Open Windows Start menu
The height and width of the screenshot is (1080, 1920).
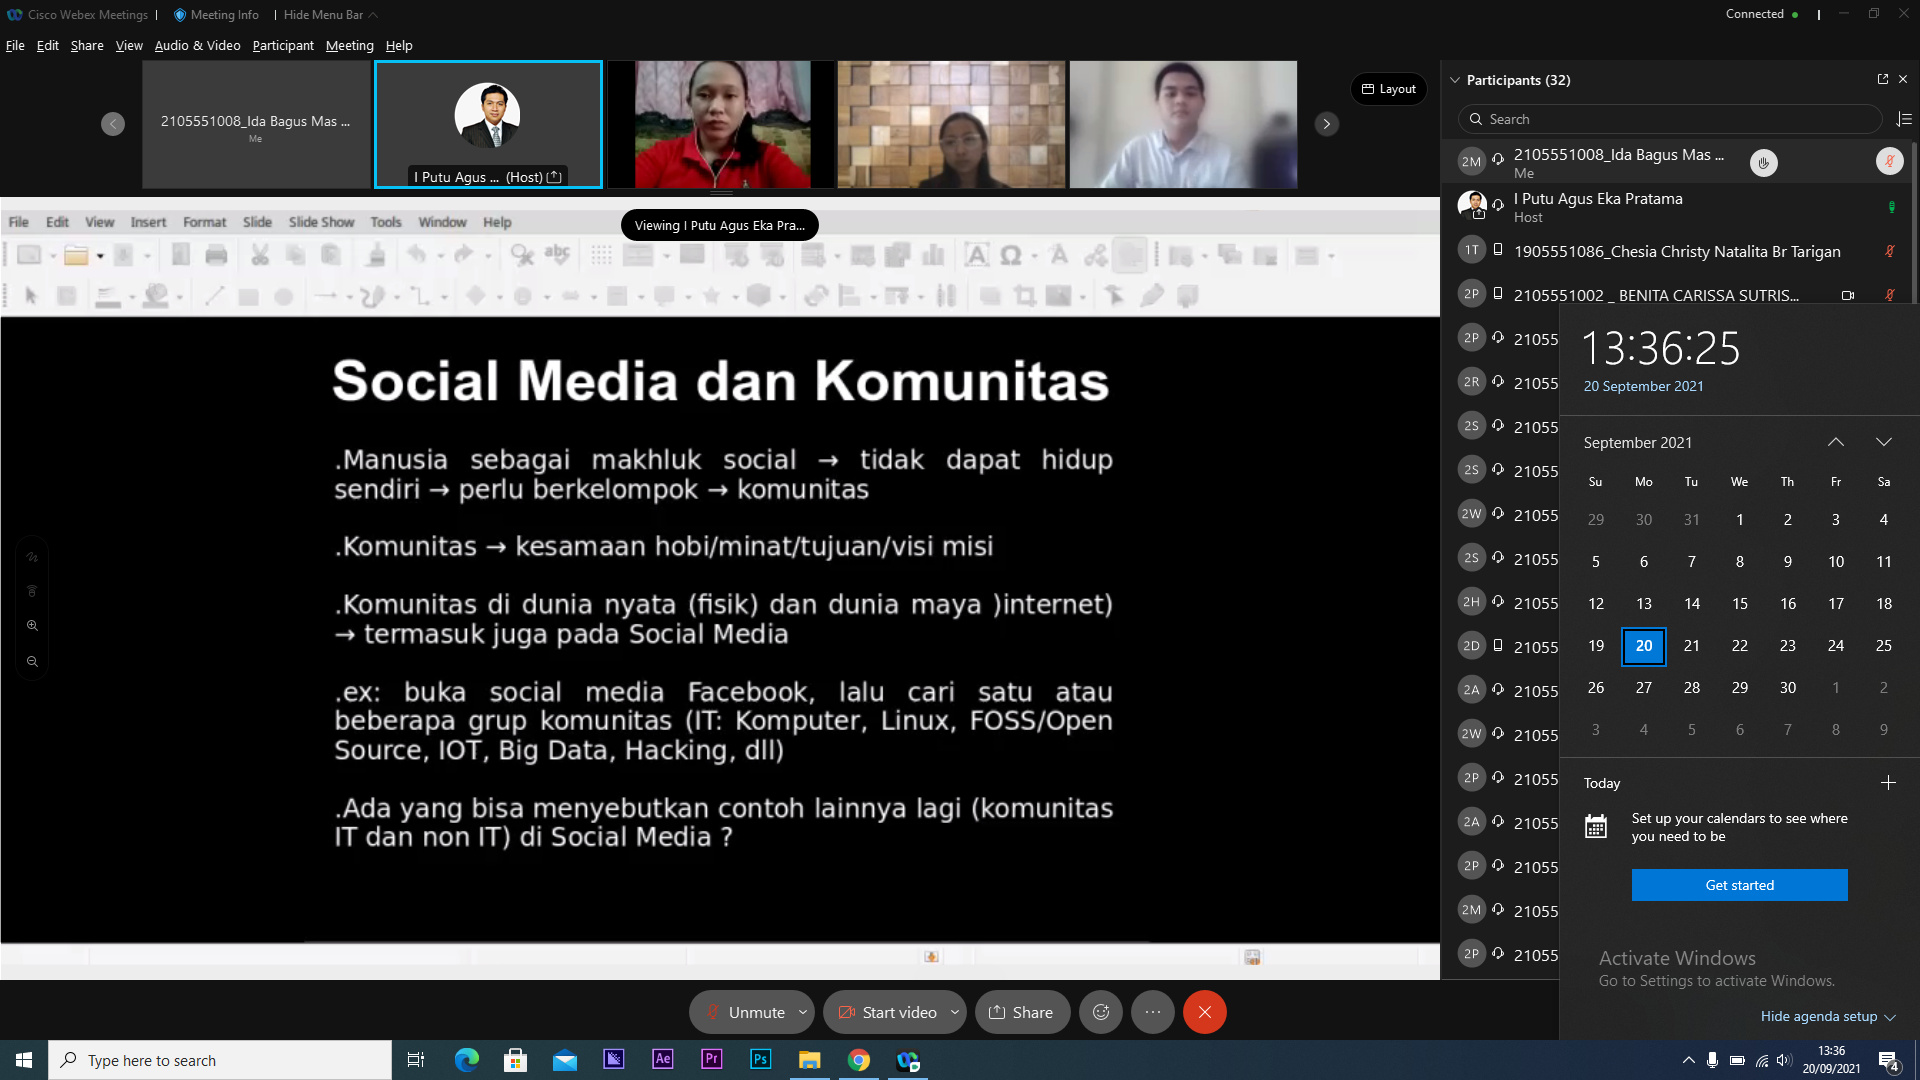24,1060
